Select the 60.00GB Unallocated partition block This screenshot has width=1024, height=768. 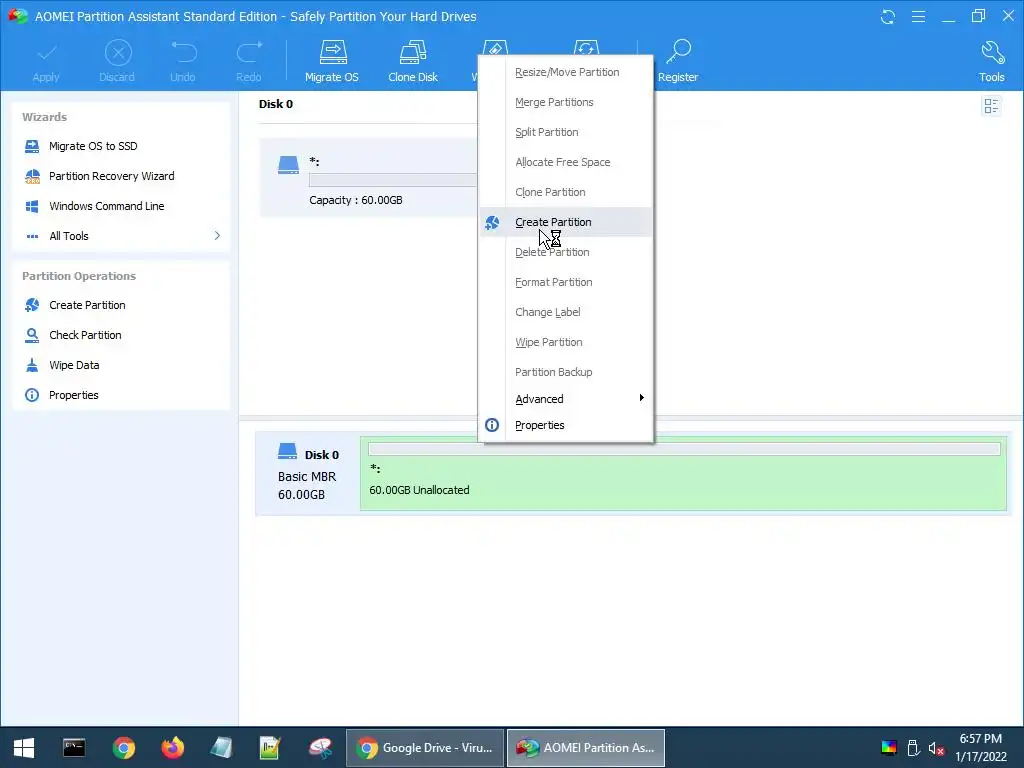tap(683, 473)
